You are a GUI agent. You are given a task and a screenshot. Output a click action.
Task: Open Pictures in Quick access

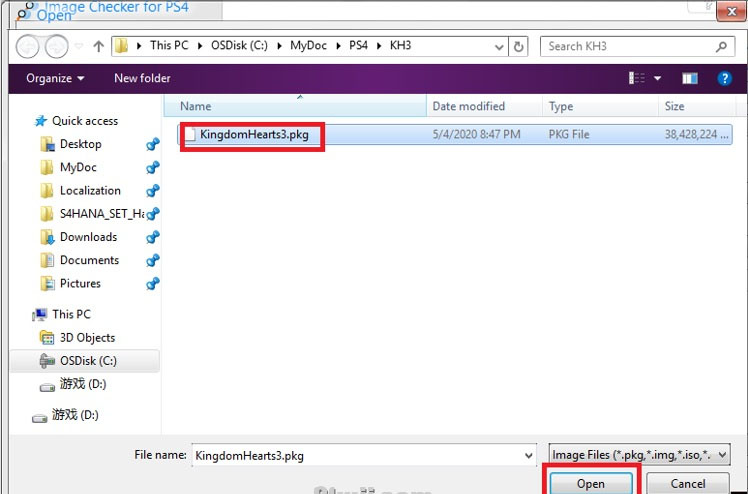click(x=80, y=284)
